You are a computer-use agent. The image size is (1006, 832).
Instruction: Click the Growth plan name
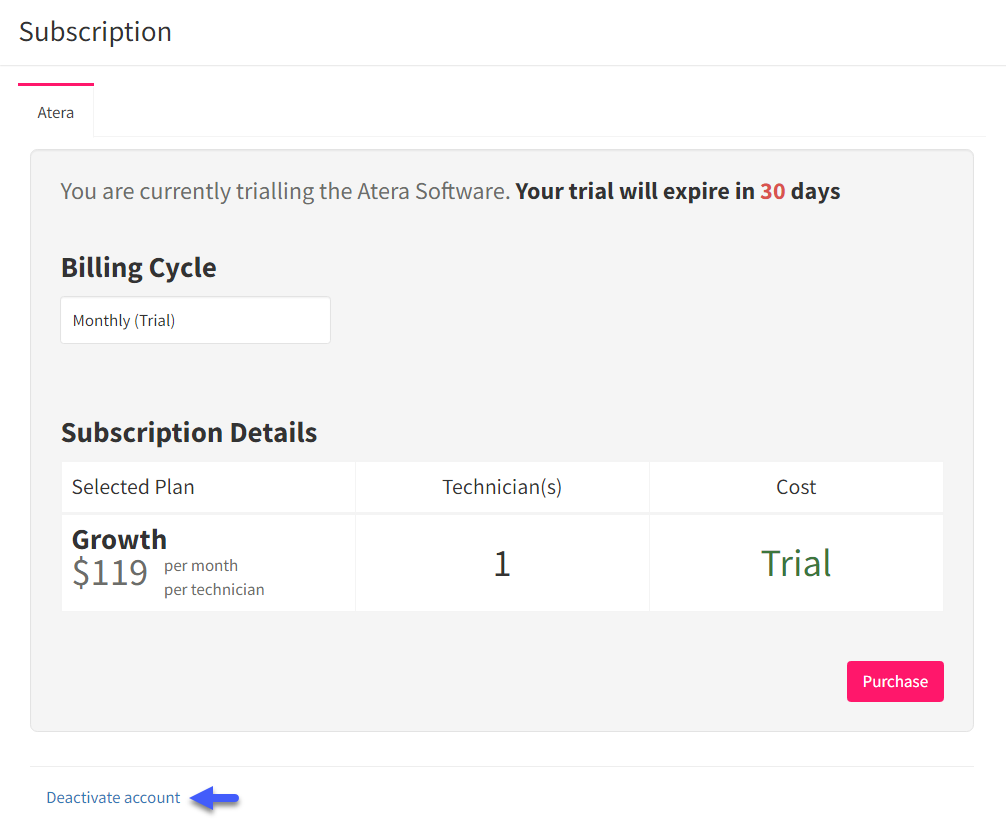coord(119,539)
